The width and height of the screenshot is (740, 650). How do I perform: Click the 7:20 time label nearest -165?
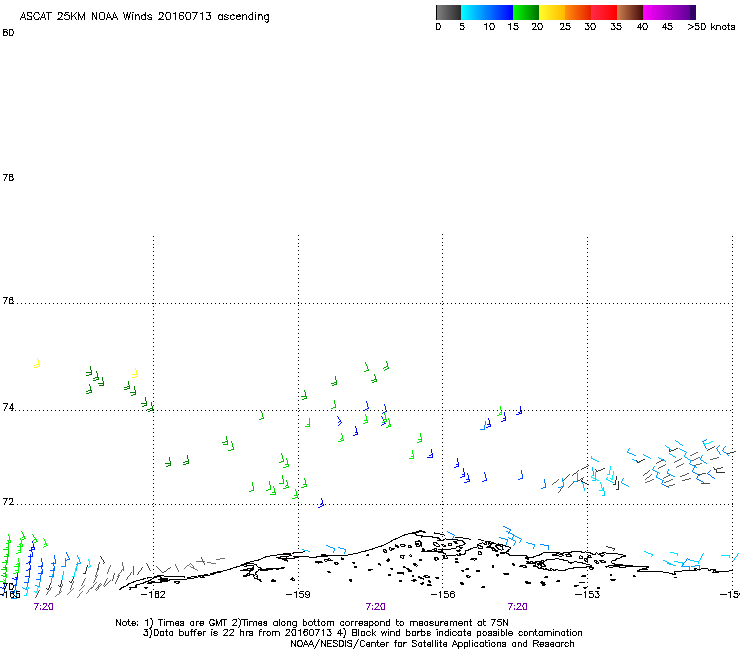pos(43,607)
